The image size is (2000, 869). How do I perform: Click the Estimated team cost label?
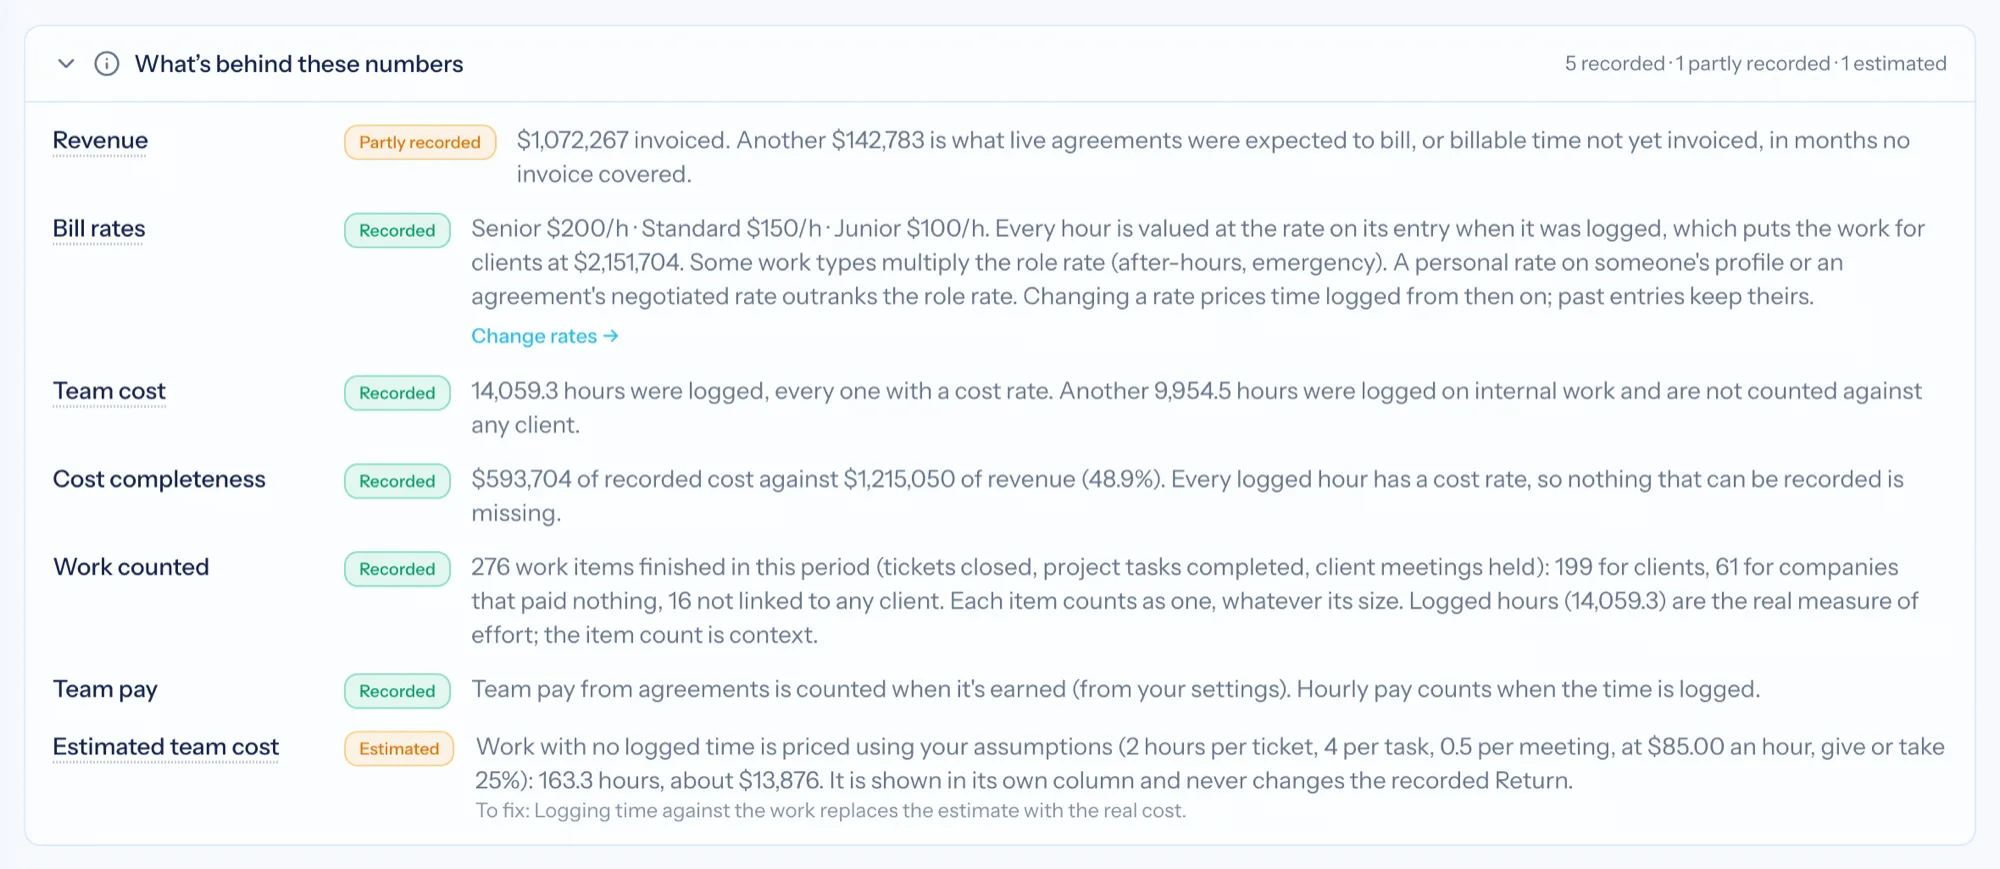166,748
